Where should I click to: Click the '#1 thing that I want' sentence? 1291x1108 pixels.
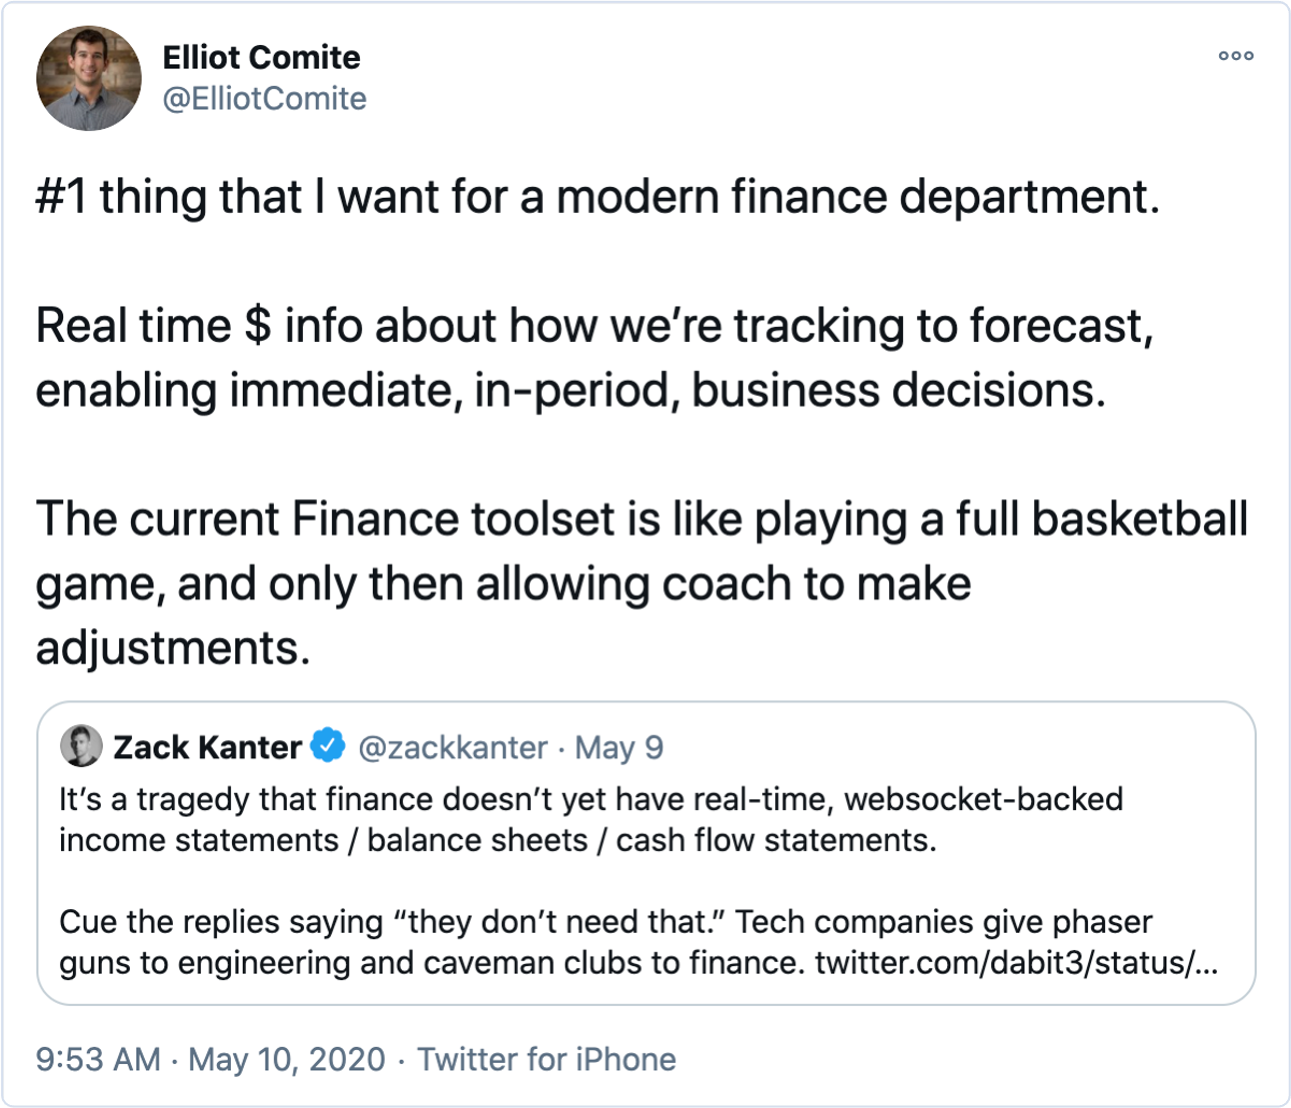[x=597, y=196]
